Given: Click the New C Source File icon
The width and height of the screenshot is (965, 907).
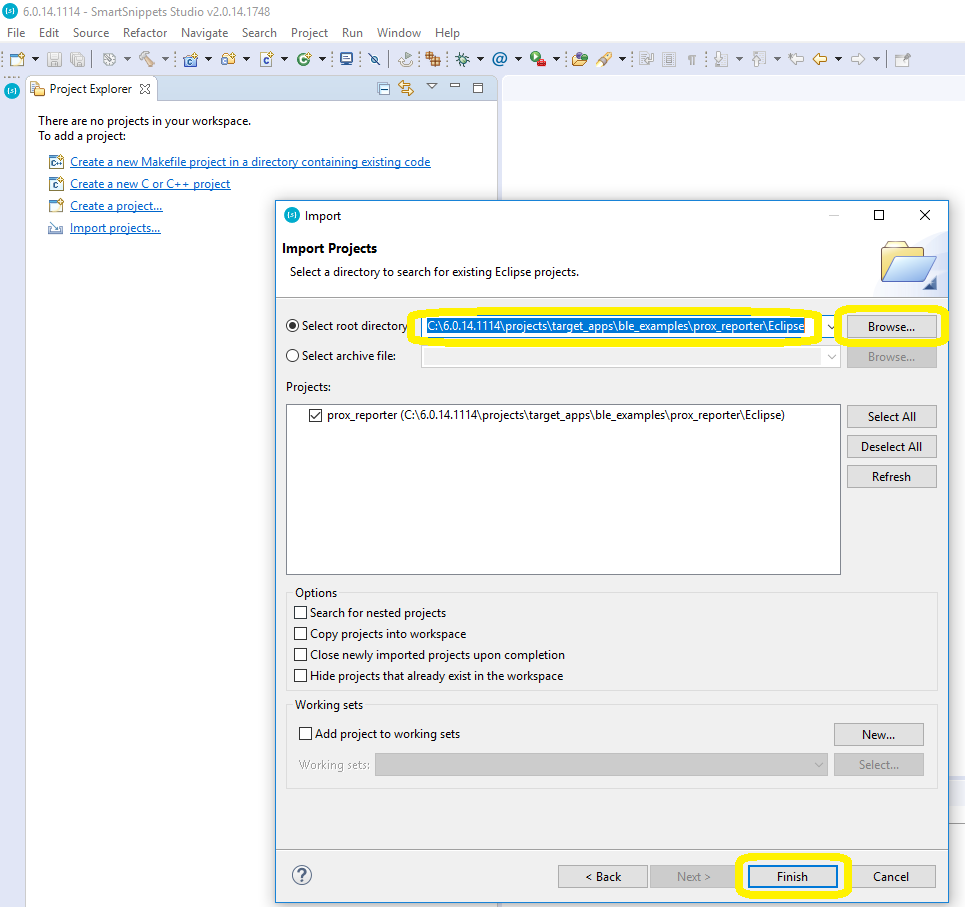Looking at the screenshot, I should point(267,59).
